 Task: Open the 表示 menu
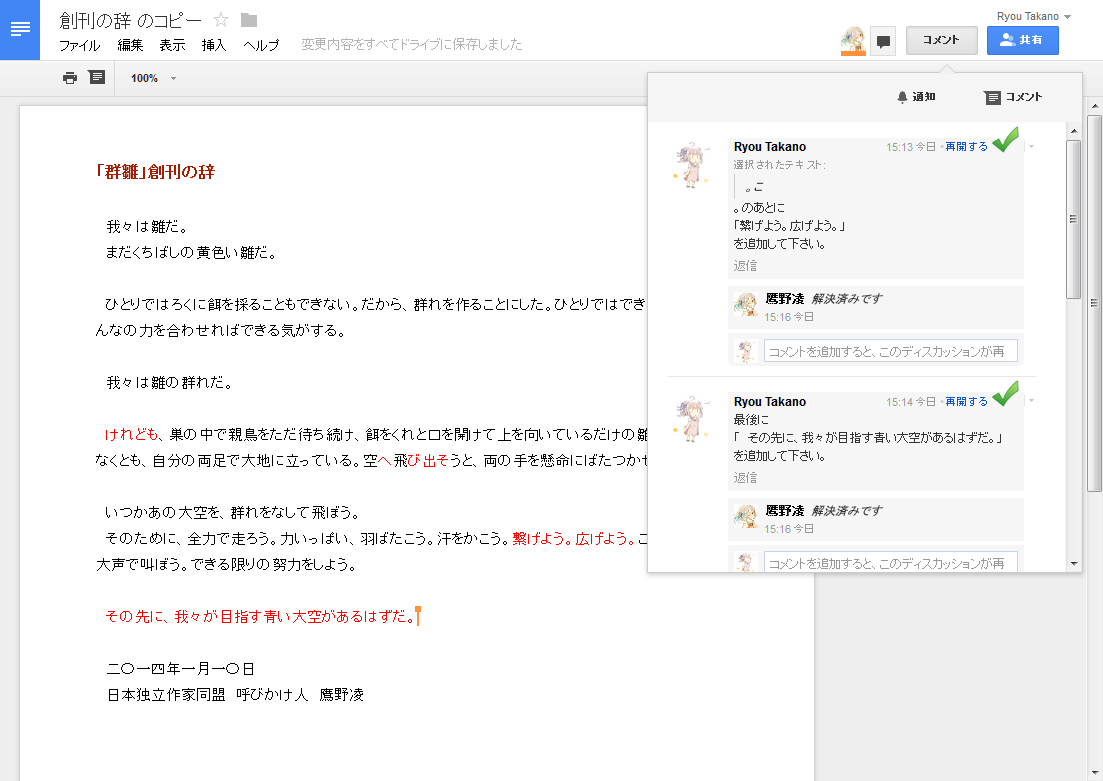pyautogui.click(x=172, y=45)
